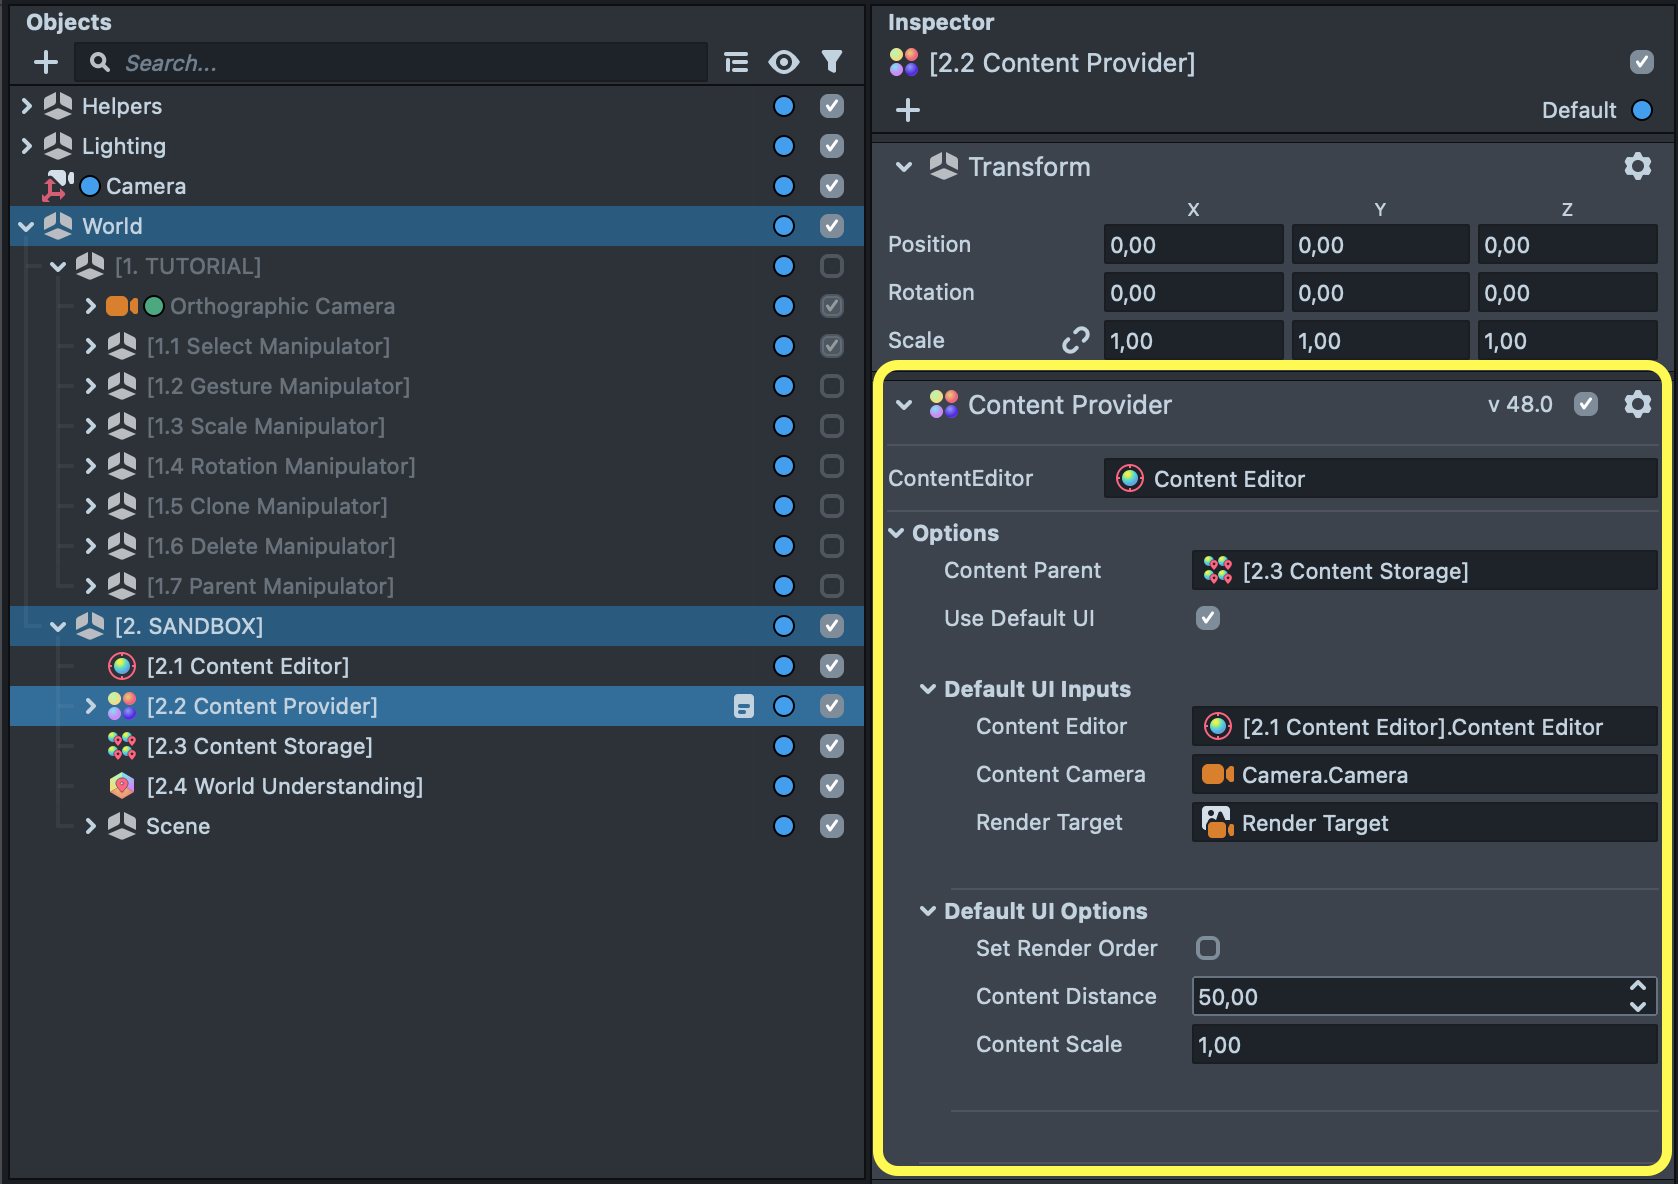Open the objects filter funnel icon
Screen dimensions: 1678x1184
(x=831, y=63)
